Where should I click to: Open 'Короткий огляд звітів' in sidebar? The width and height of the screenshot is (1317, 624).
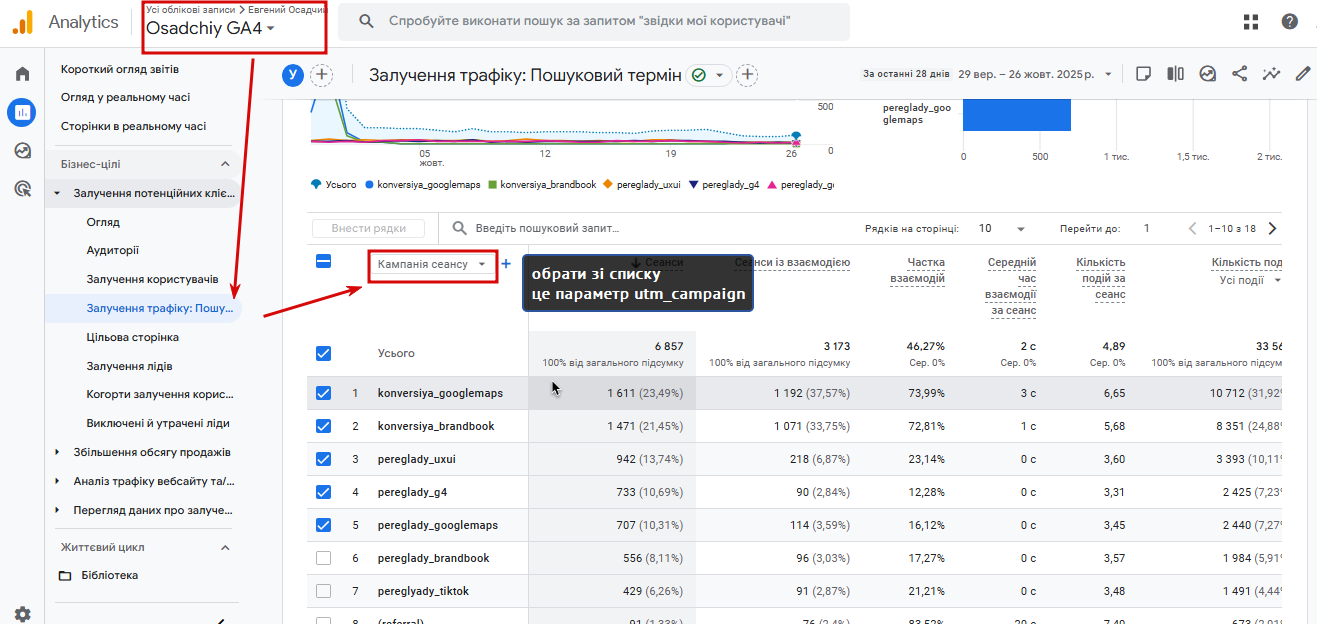pyautogui.click(x=120, y=70)
